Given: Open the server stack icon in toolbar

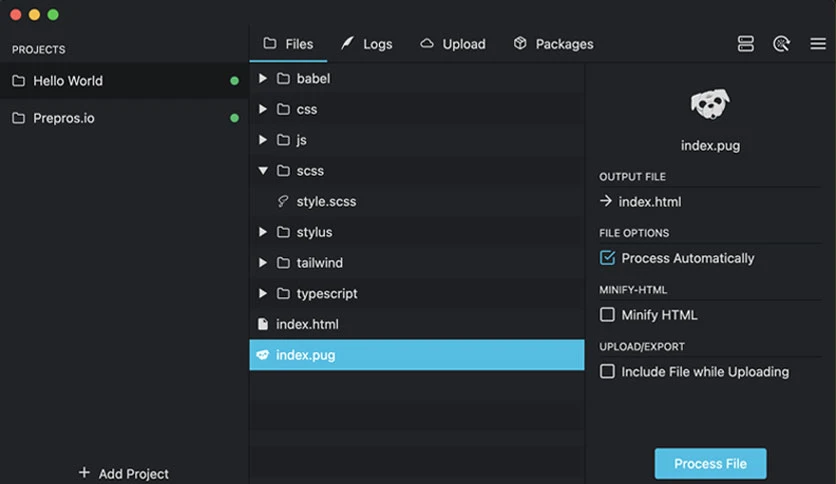Looking at the screenshot, I should pyautogui.click(x=745, y=44).
